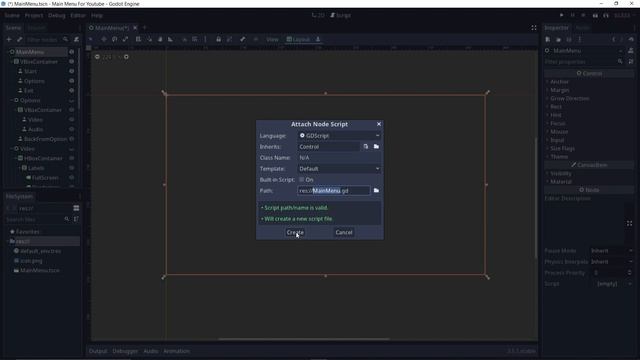This screenshot has height=360, width=640.
Task: Toggle visibility of Options button node
Action: [71, 81]
